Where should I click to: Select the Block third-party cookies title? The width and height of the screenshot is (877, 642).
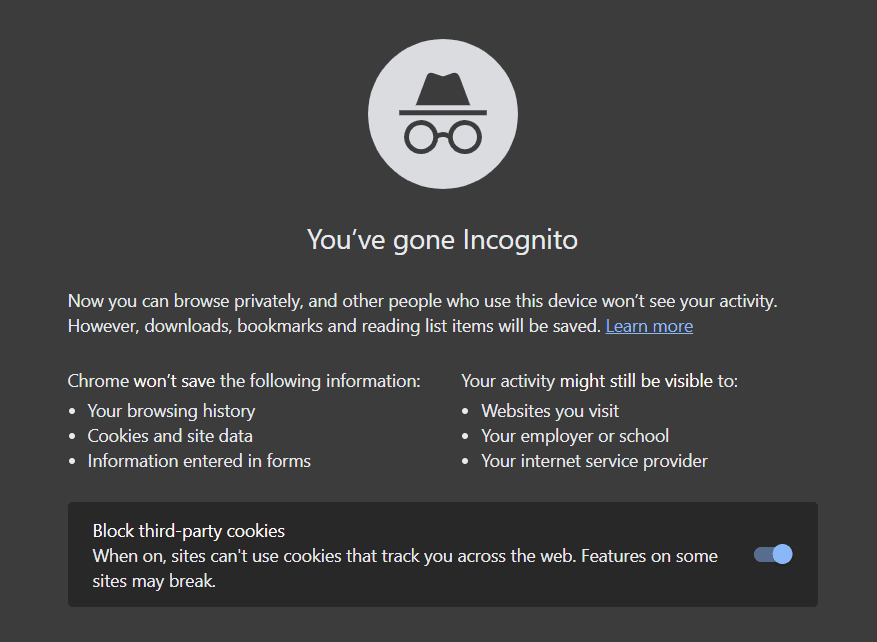pos(188,531)
